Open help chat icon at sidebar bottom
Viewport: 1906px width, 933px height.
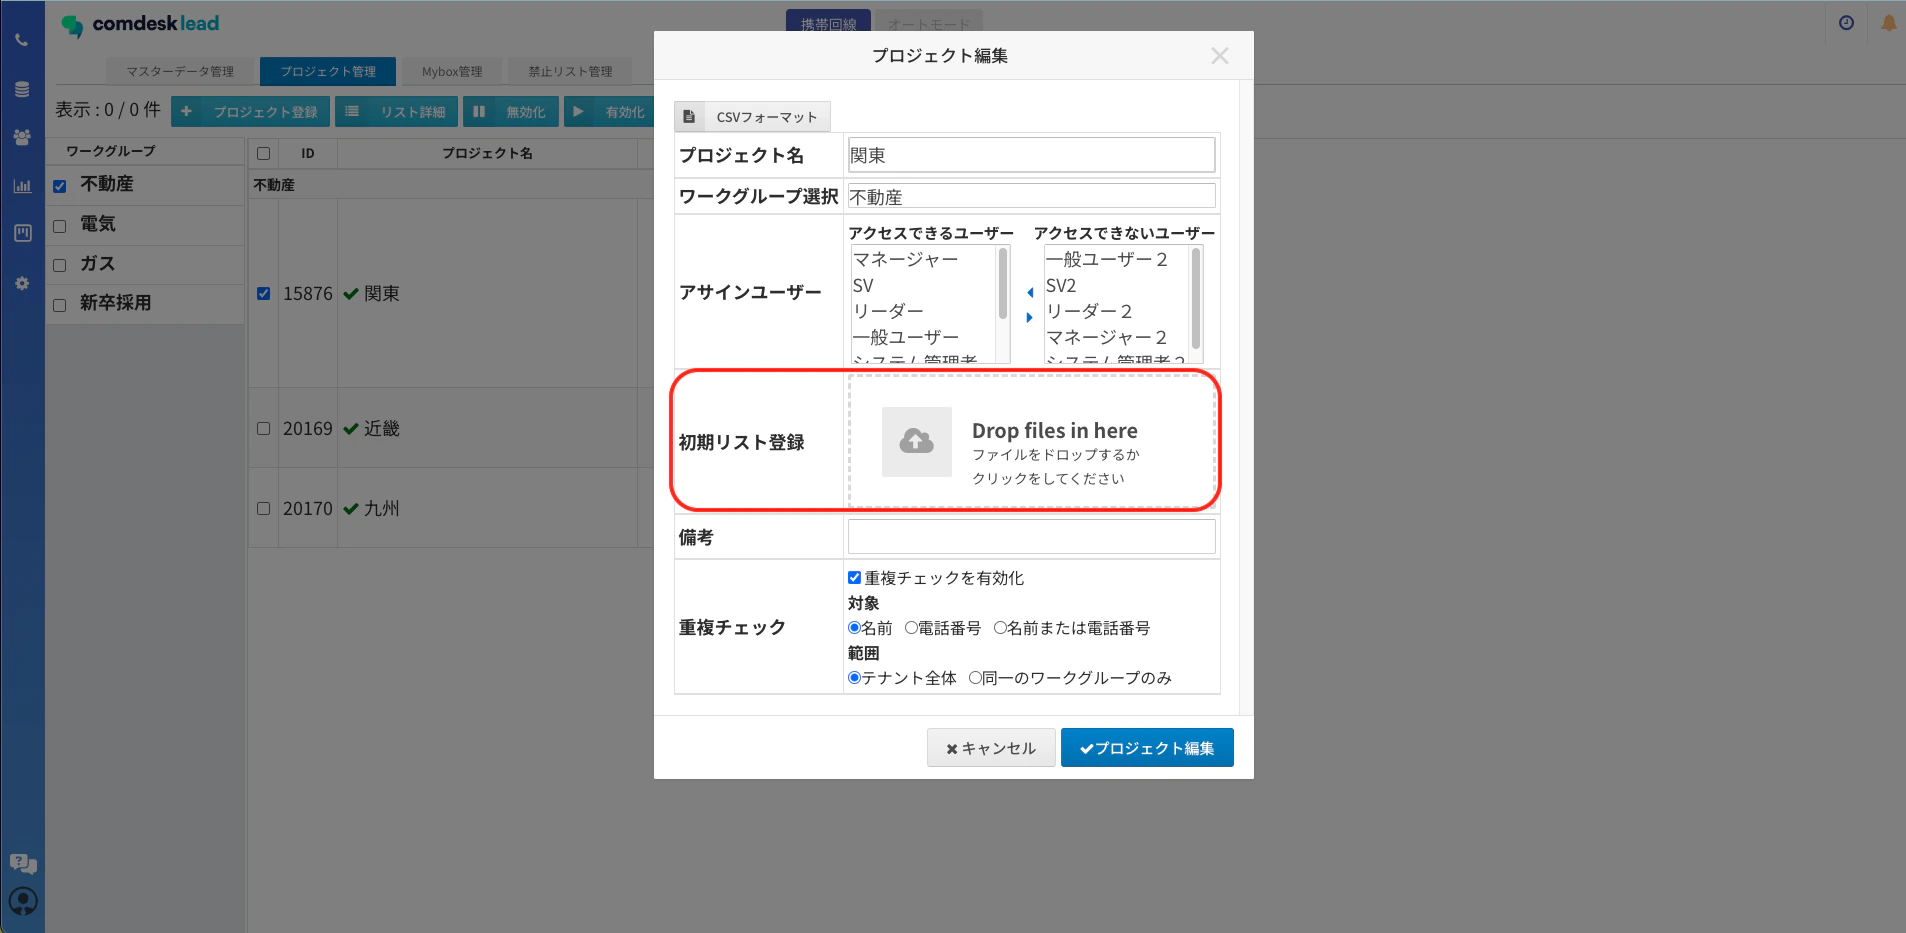pos(23,863)
